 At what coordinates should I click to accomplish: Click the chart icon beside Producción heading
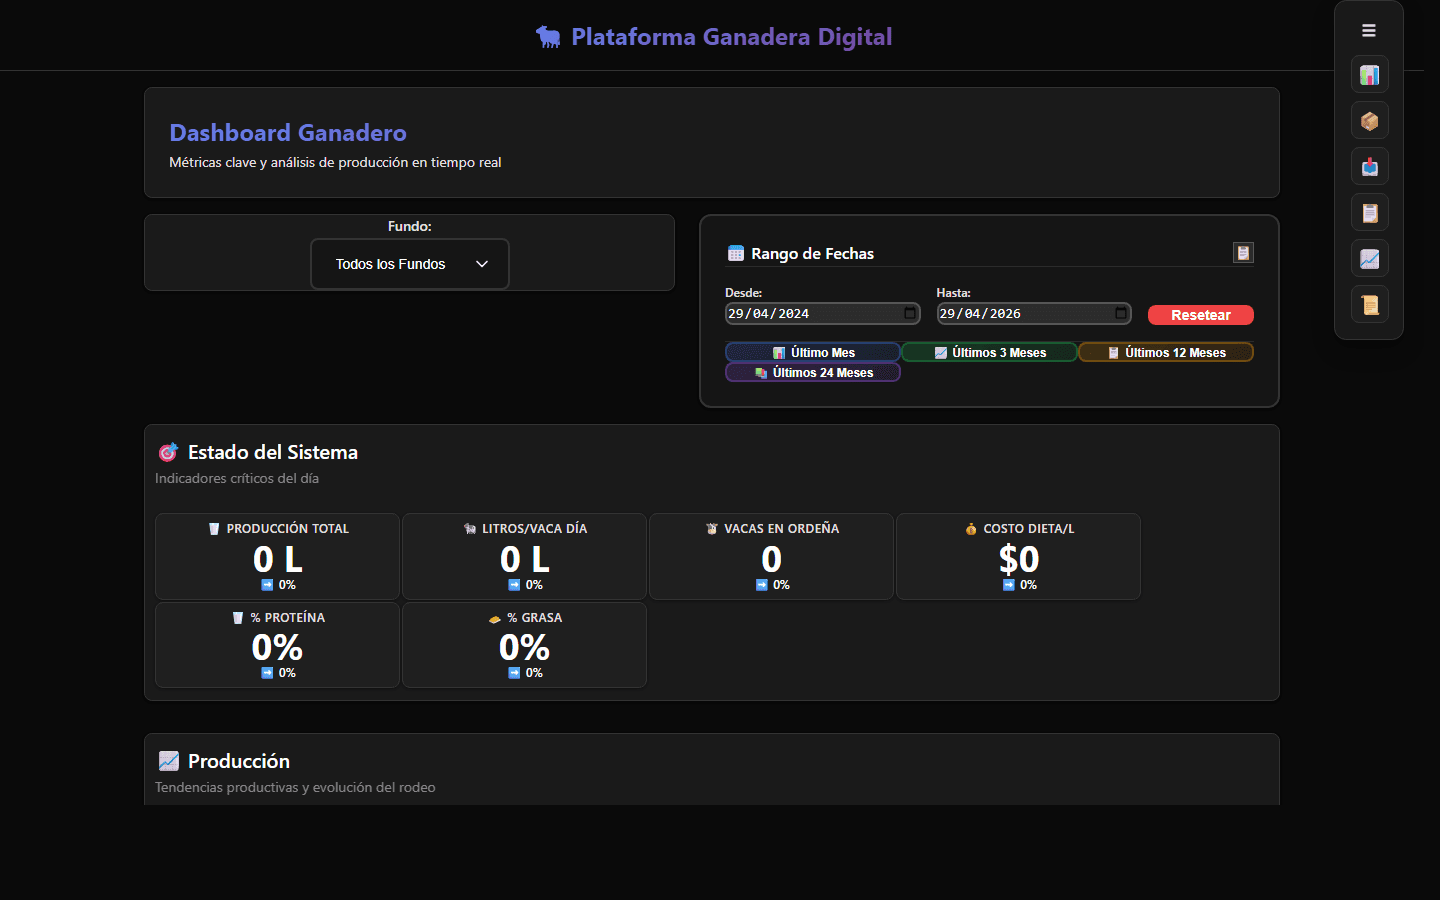point(169,761)
